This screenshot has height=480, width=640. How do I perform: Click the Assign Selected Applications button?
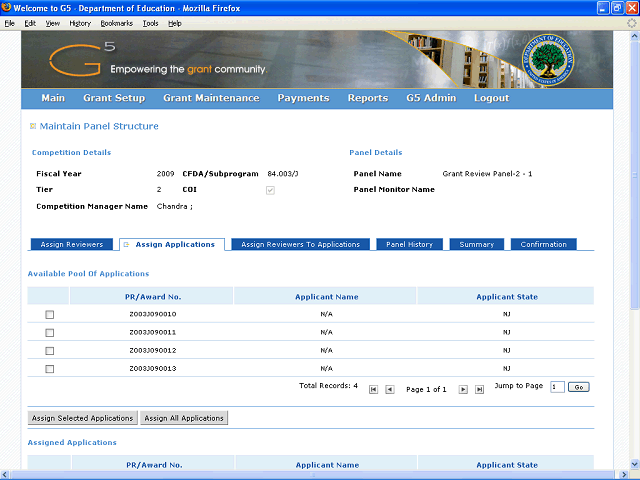click(82, 418)
